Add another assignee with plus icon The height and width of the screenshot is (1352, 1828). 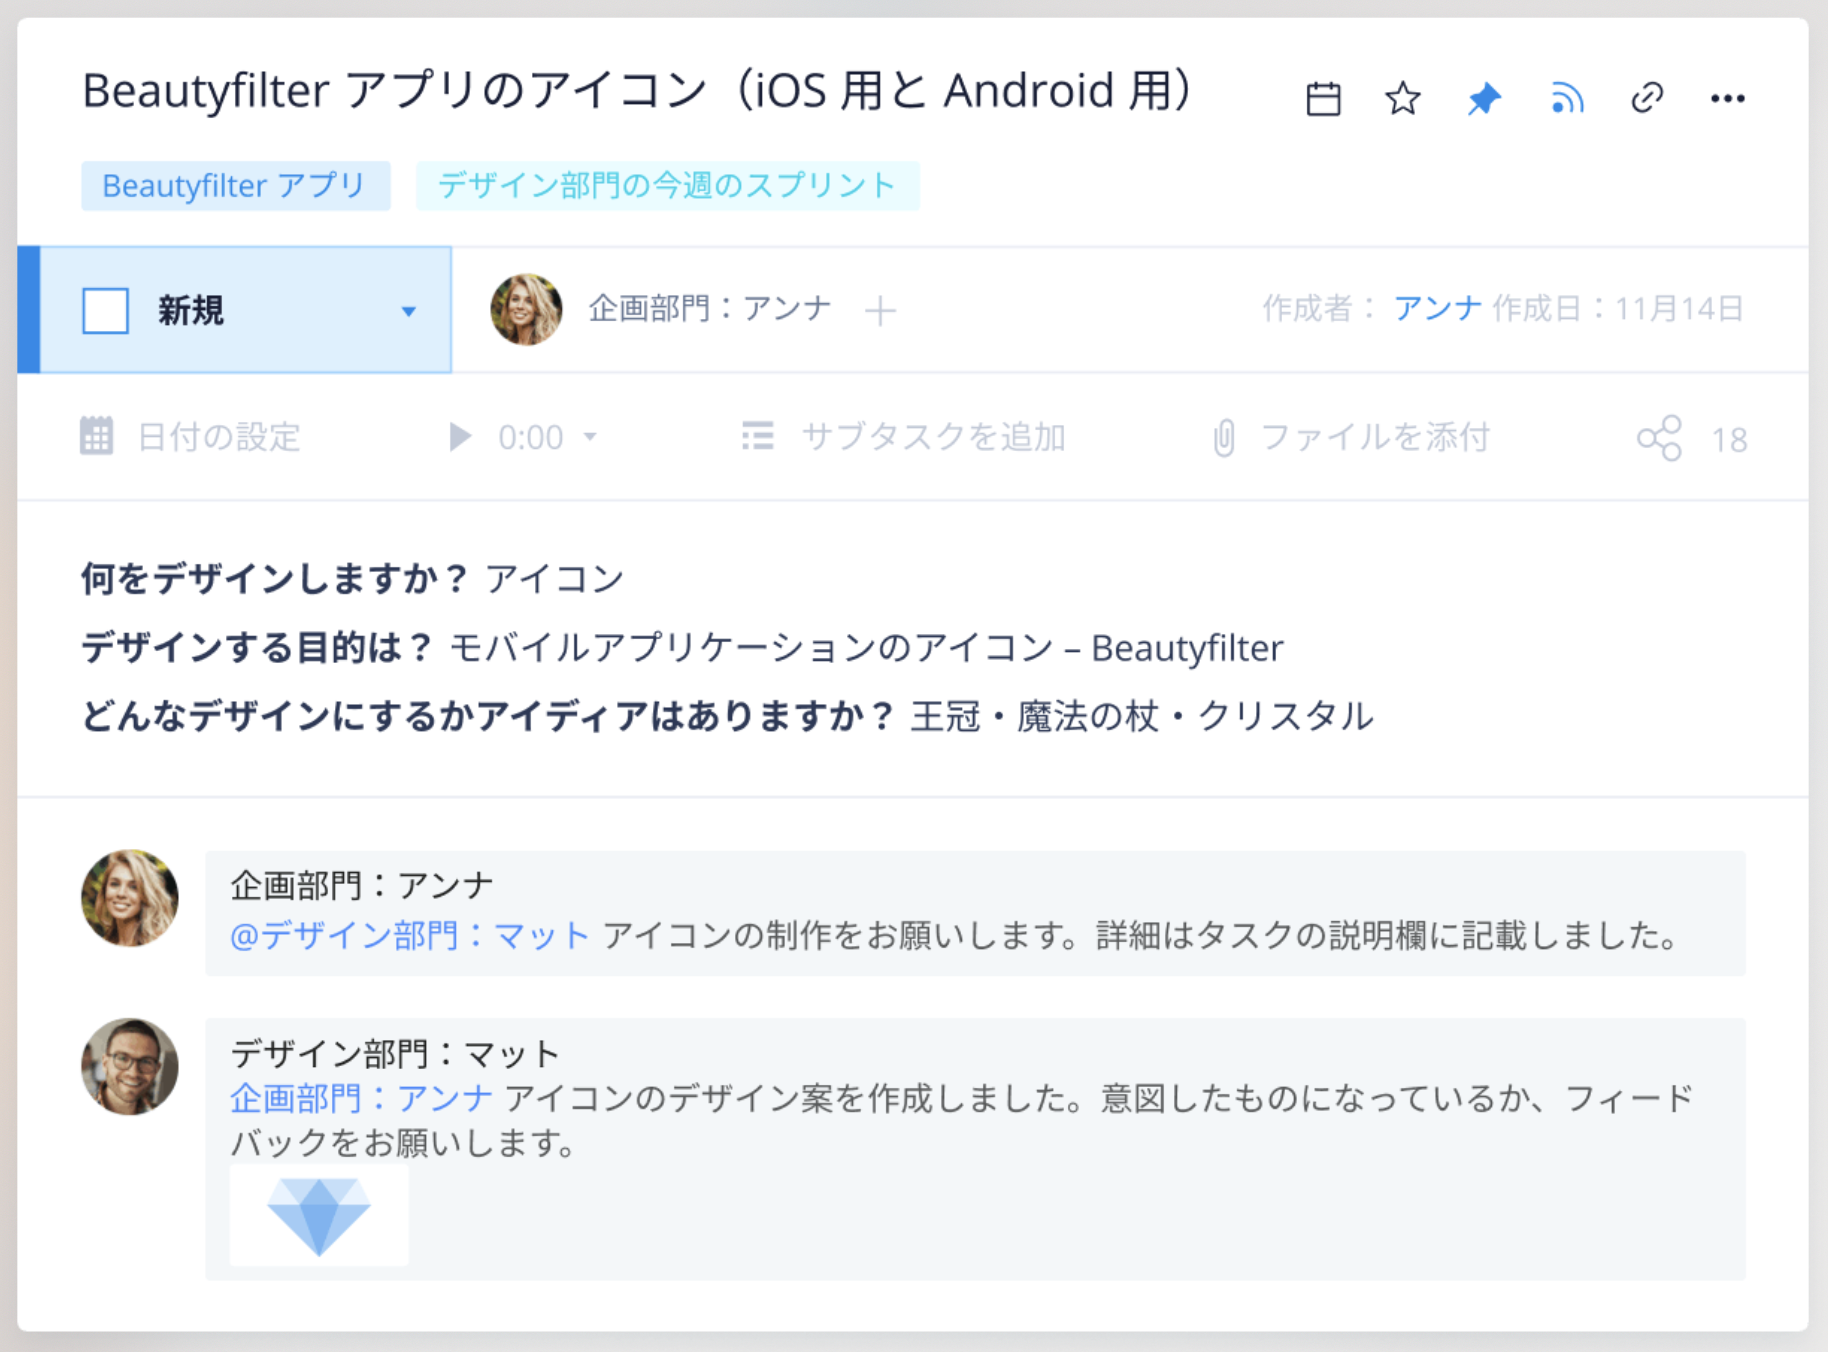click(x=880, y=311)
